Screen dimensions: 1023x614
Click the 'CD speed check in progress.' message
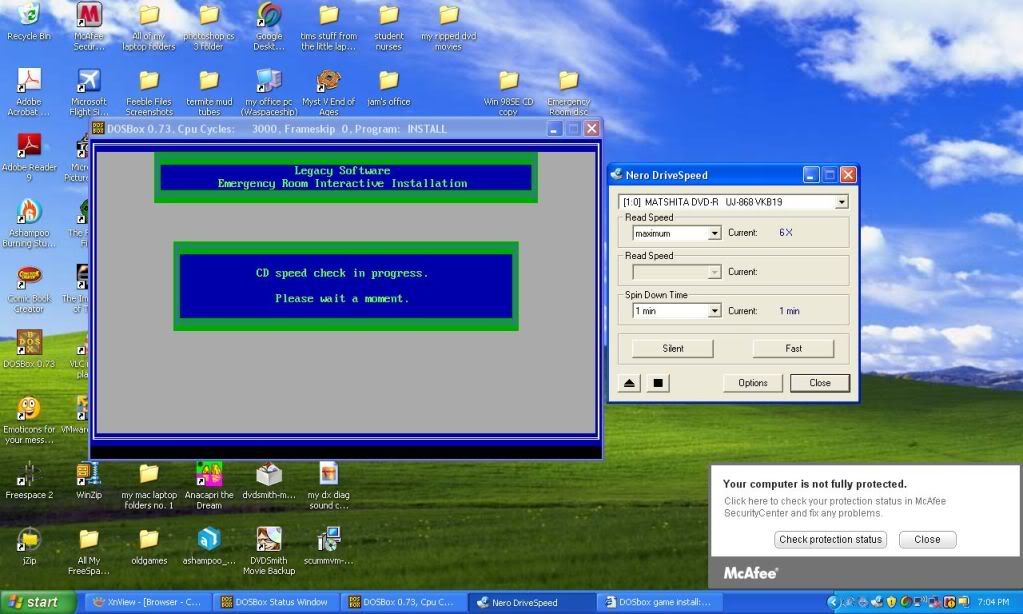pyautogui.click(x=342, y=273)
